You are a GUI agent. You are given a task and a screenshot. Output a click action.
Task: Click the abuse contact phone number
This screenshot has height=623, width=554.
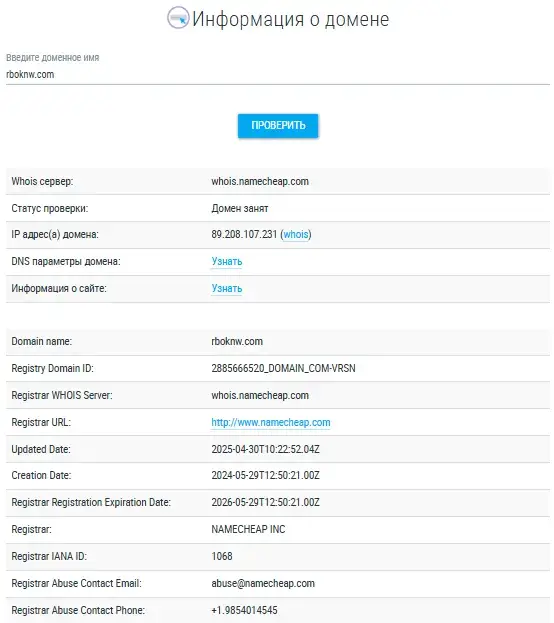pos(244,610)
